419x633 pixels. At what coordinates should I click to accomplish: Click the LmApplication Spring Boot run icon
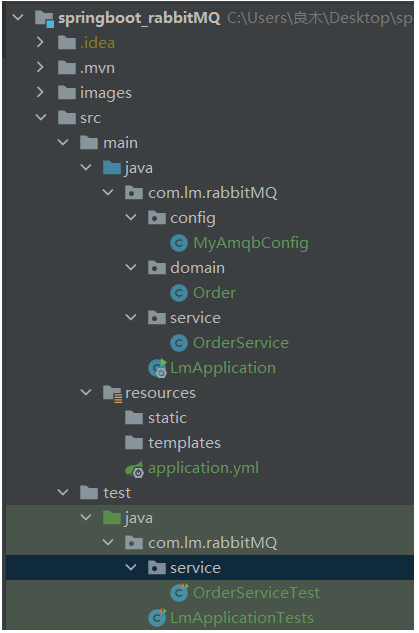pos(157,368)
